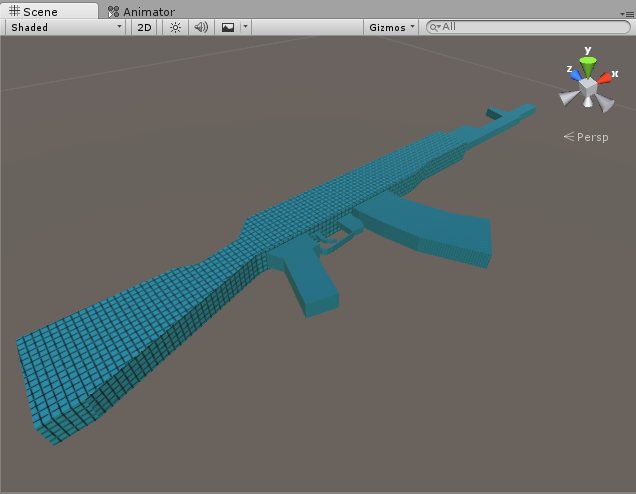Click the gizmo center cube
636x494 pixels.
pos(588,87)
